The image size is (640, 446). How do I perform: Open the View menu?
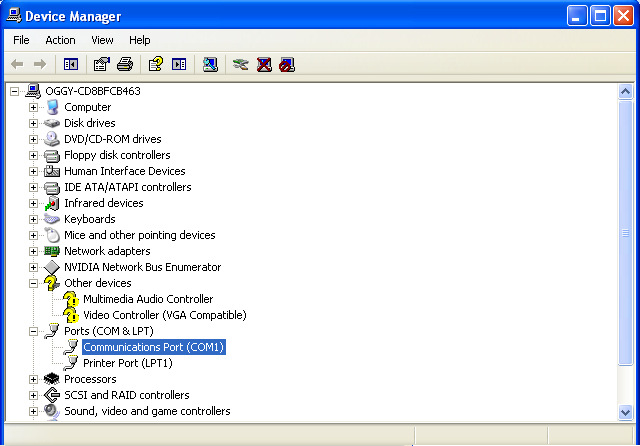102,40
